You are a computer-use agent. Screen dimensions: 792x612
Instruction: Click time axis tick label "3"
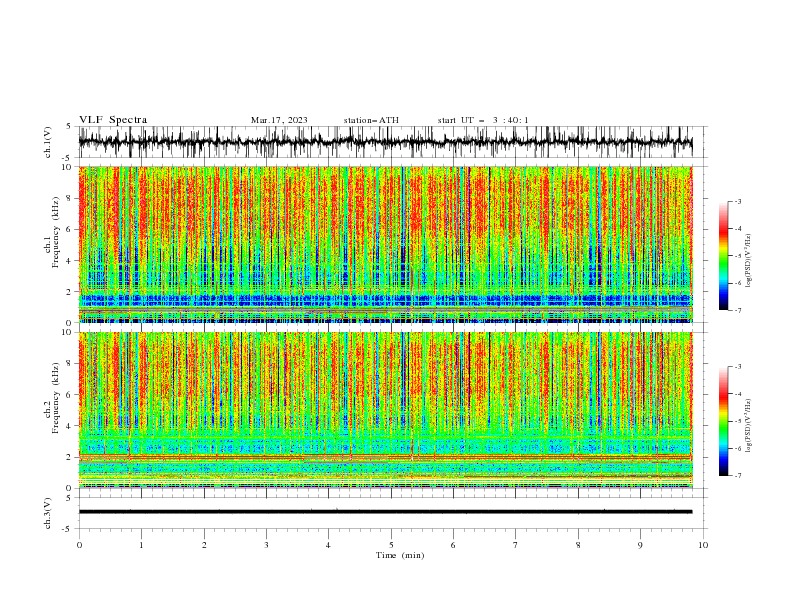(266, 545)
